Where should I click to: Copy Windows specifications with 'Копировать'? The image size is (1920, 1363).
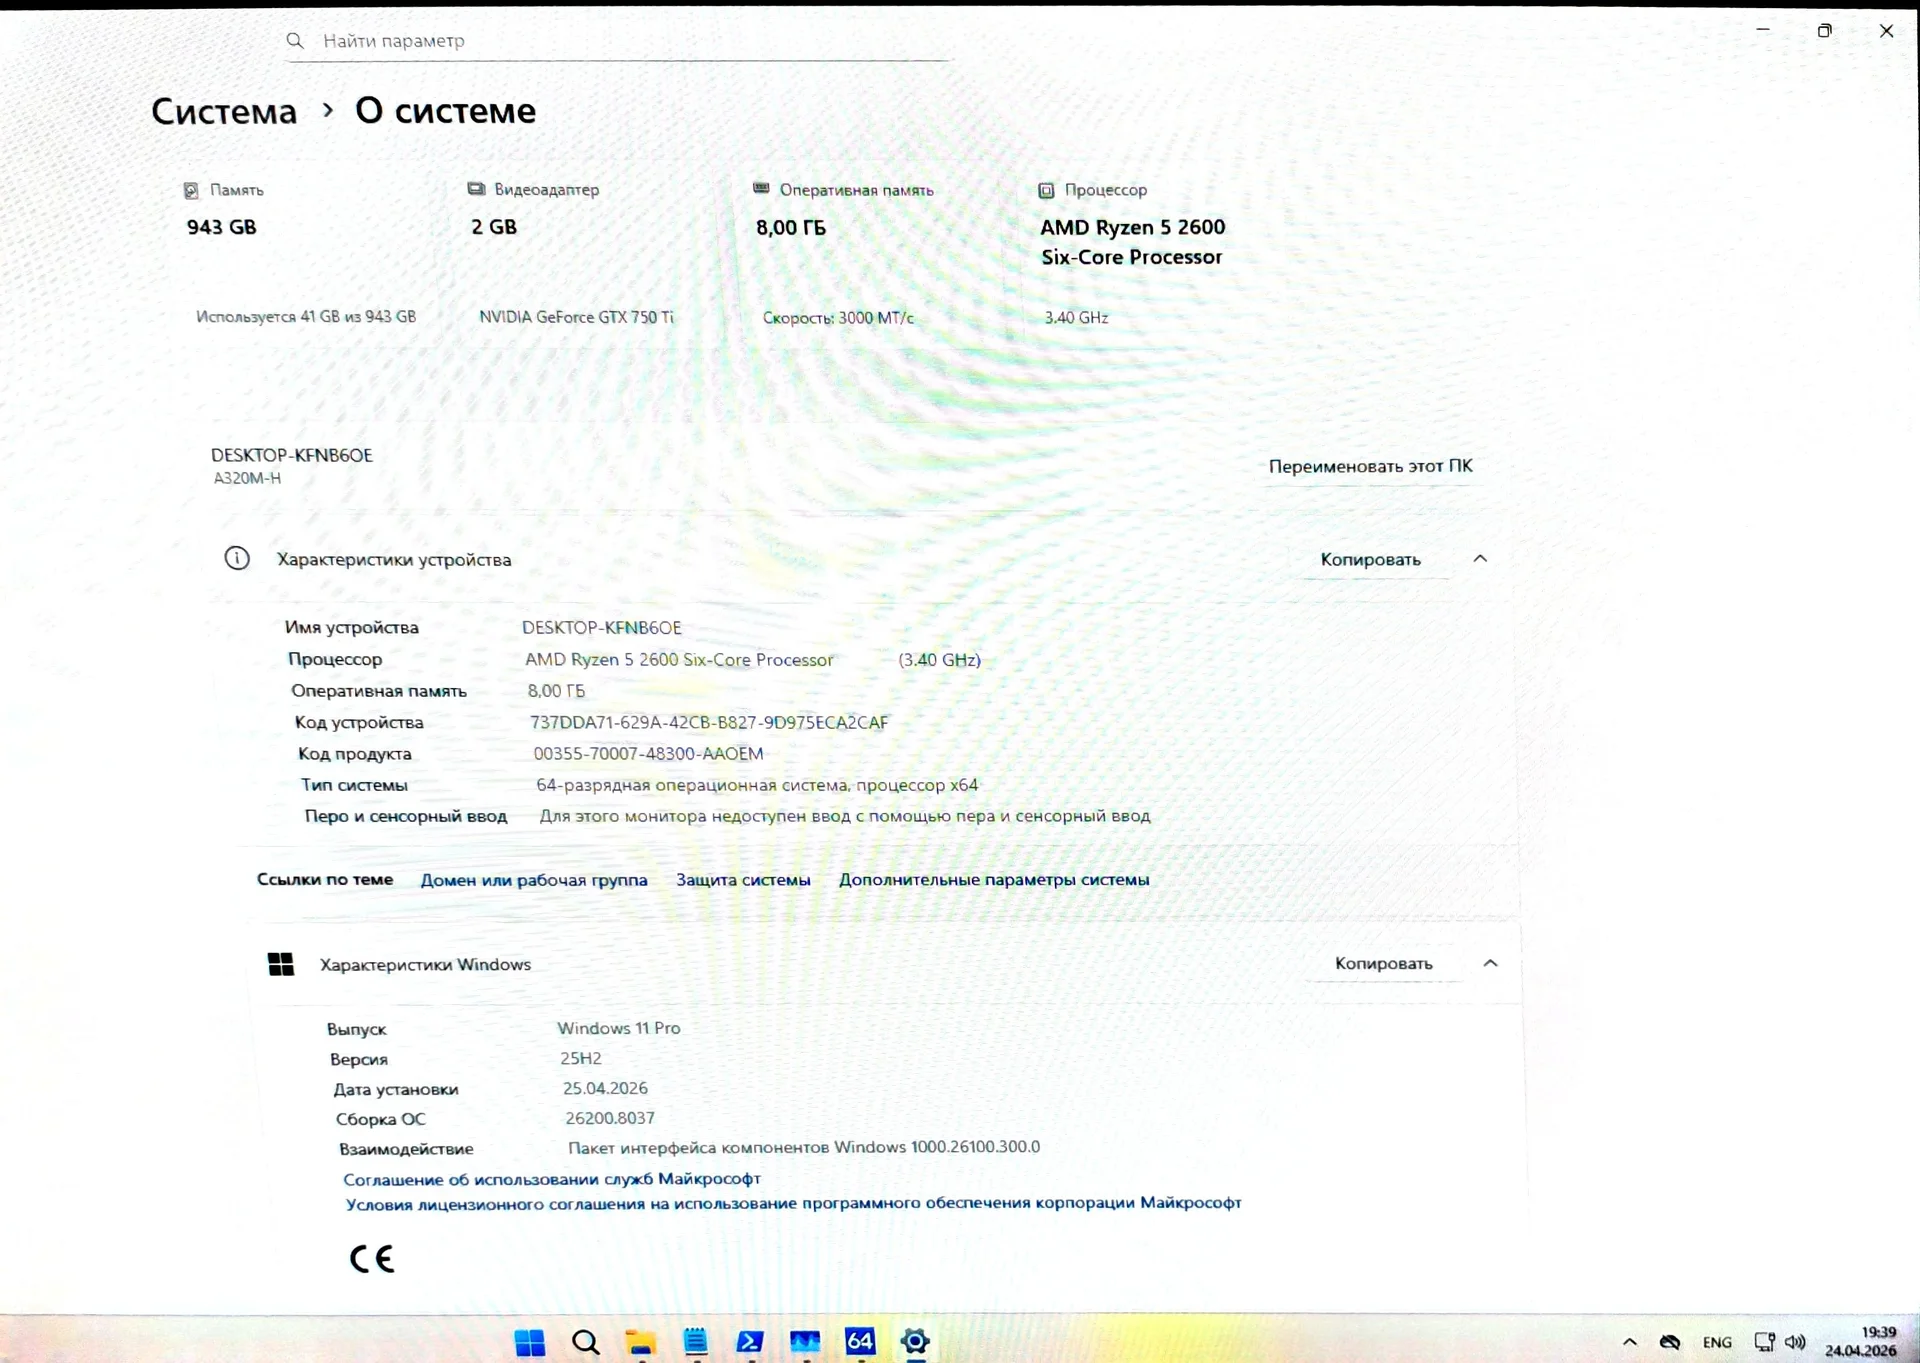pyautogui.click(x=1384, y=963)
